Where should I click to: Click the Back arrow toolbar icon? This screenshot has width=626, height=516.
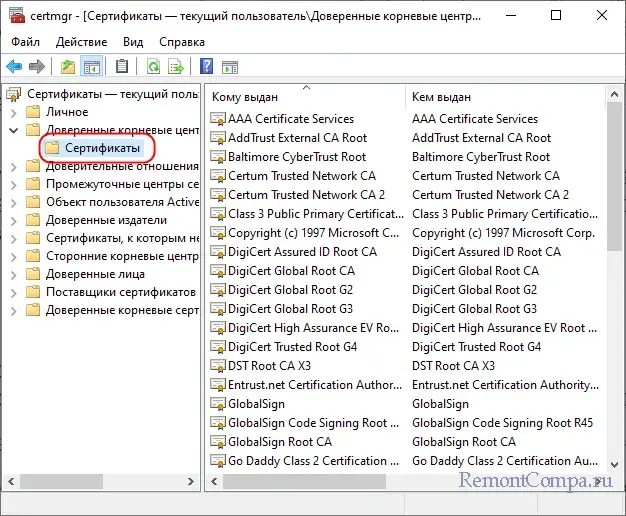(14, 67)
